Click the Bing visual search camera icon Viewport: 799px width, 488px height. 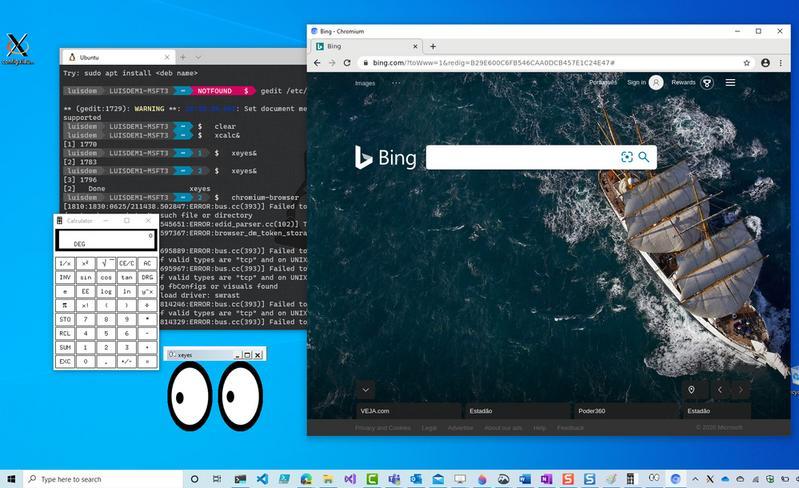pyautogui.click(x=627, y=157)
